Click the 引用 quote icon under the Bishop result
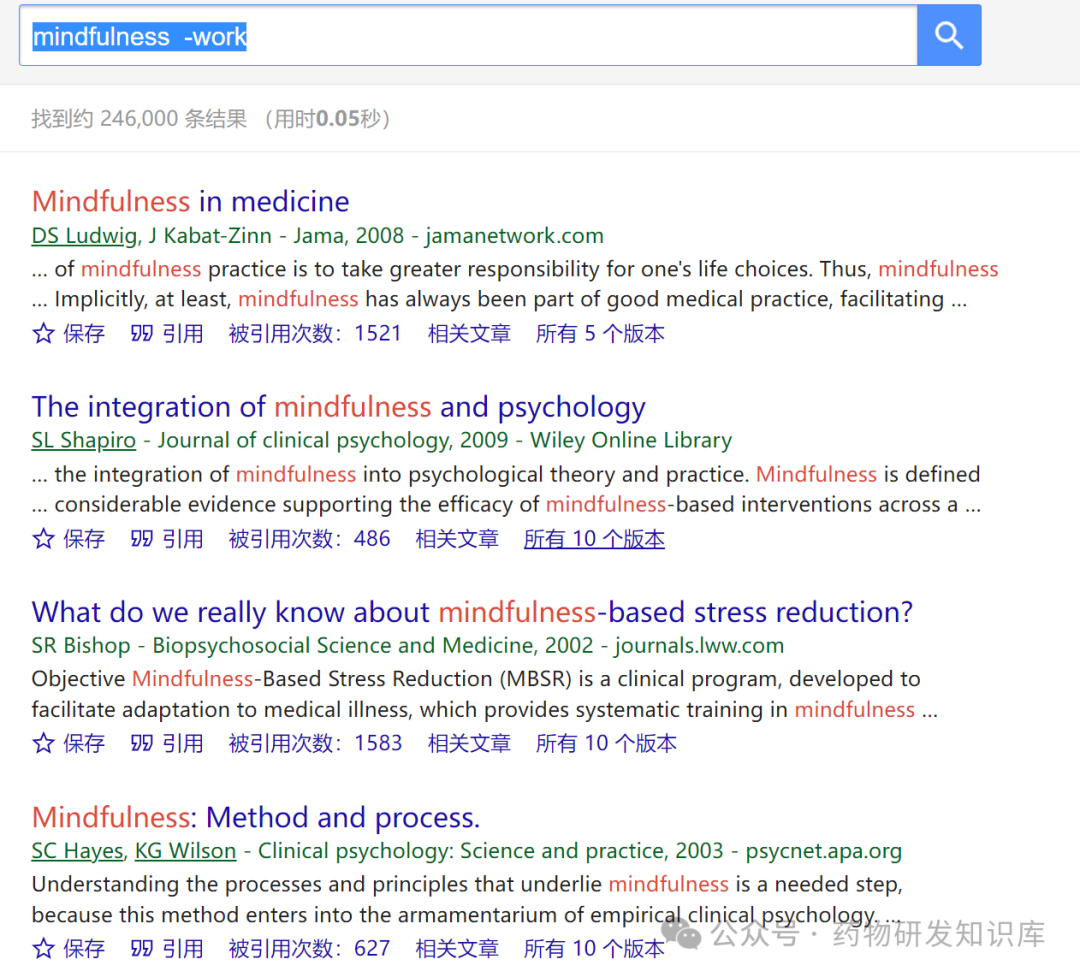This screenshot has width=1080, height=977. click(x=143, y=742)
